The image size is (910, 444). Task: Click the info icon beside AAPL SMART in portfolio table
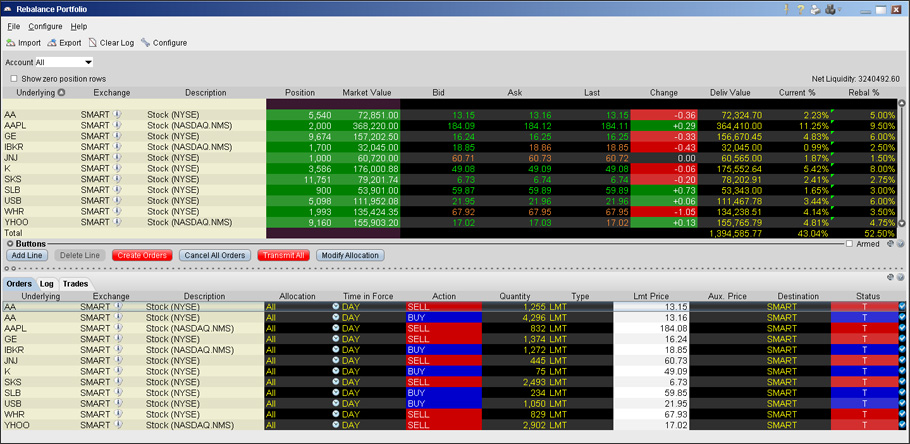point(116,125)
